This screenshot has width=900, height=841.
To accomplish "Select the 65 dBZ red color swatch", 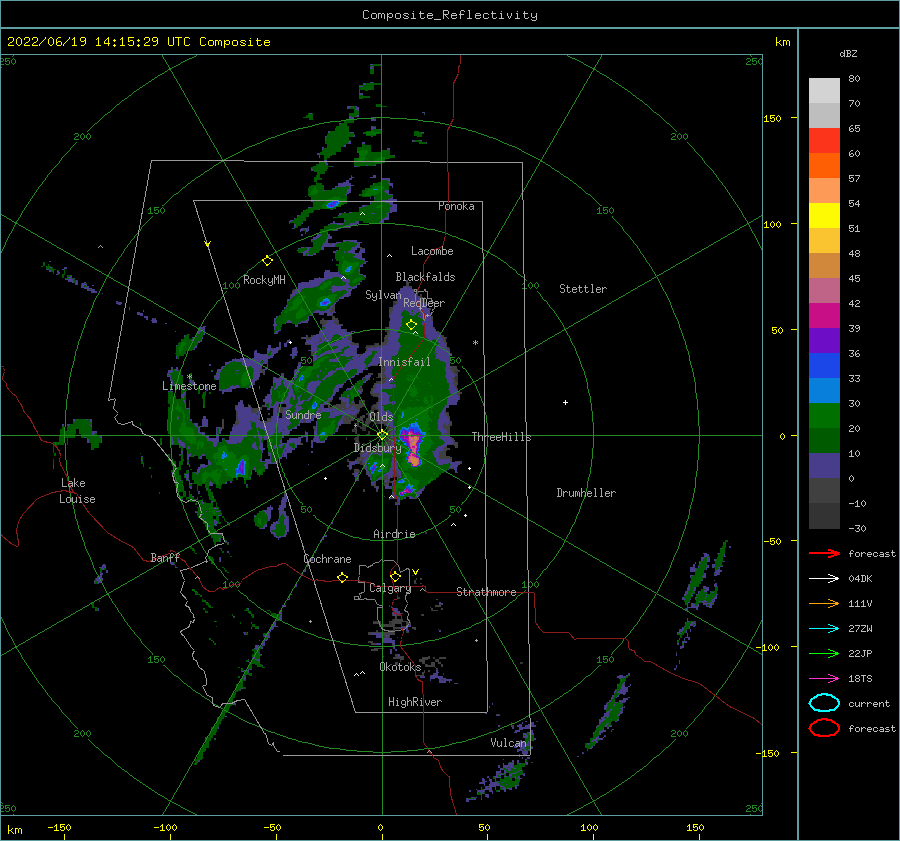I will click(824, 141).
